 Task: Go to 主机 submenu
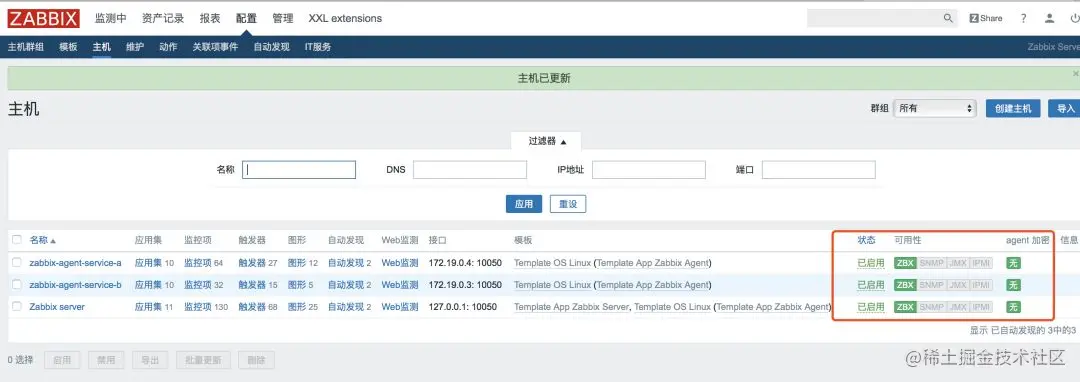click(x=101, y=47)
